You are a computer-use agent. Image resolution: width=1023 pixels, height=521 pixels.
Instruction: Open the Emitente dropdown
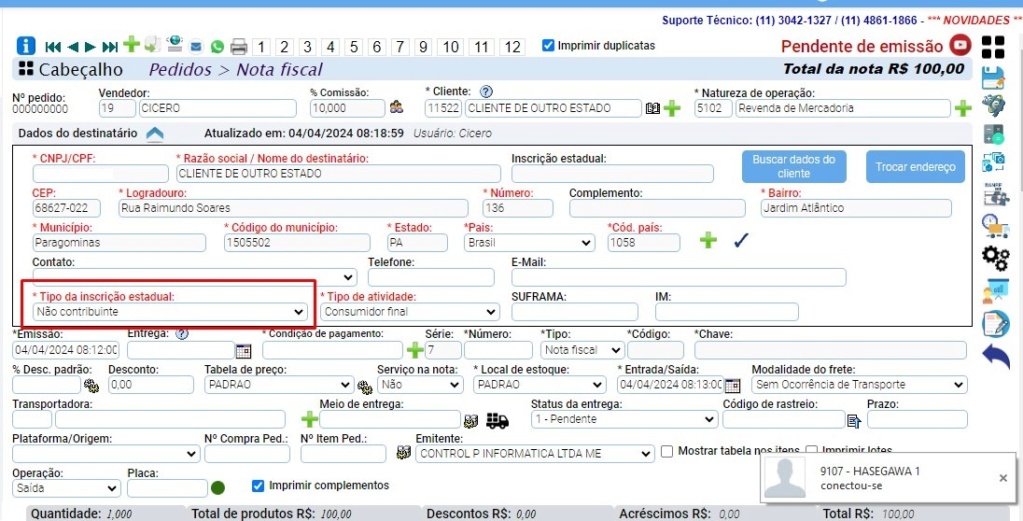pyautogui.click(x=534, y=454)
